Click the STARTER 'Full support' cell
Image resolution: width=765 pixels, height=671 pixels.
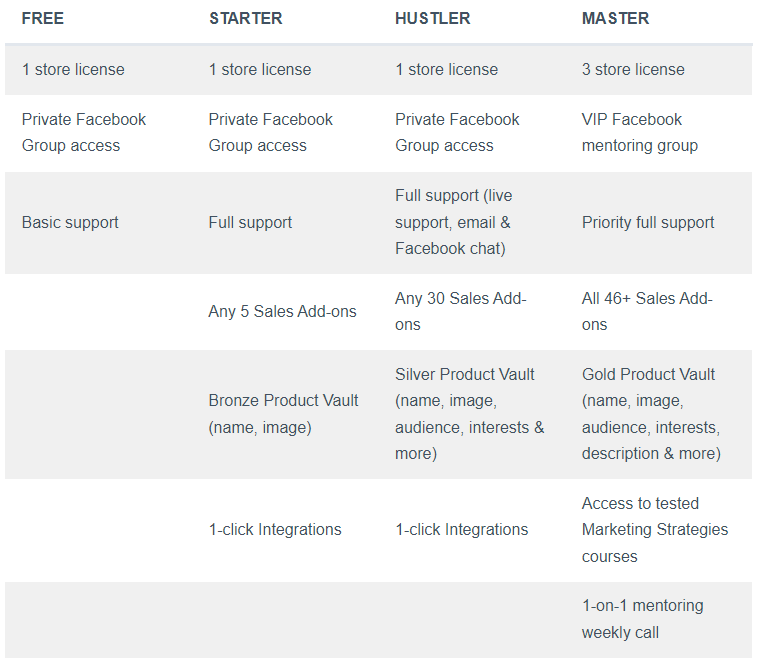(x=250, y=223)
